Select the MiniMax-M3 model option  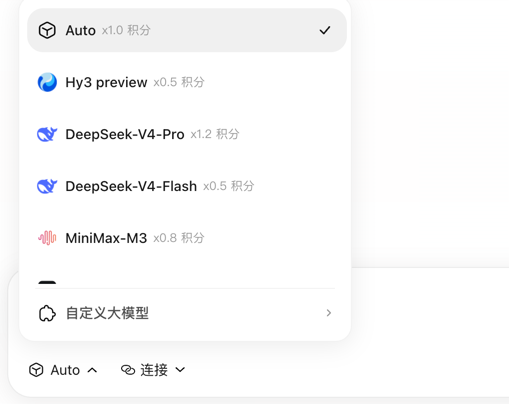pyautogui.click(x=187, y=238)
